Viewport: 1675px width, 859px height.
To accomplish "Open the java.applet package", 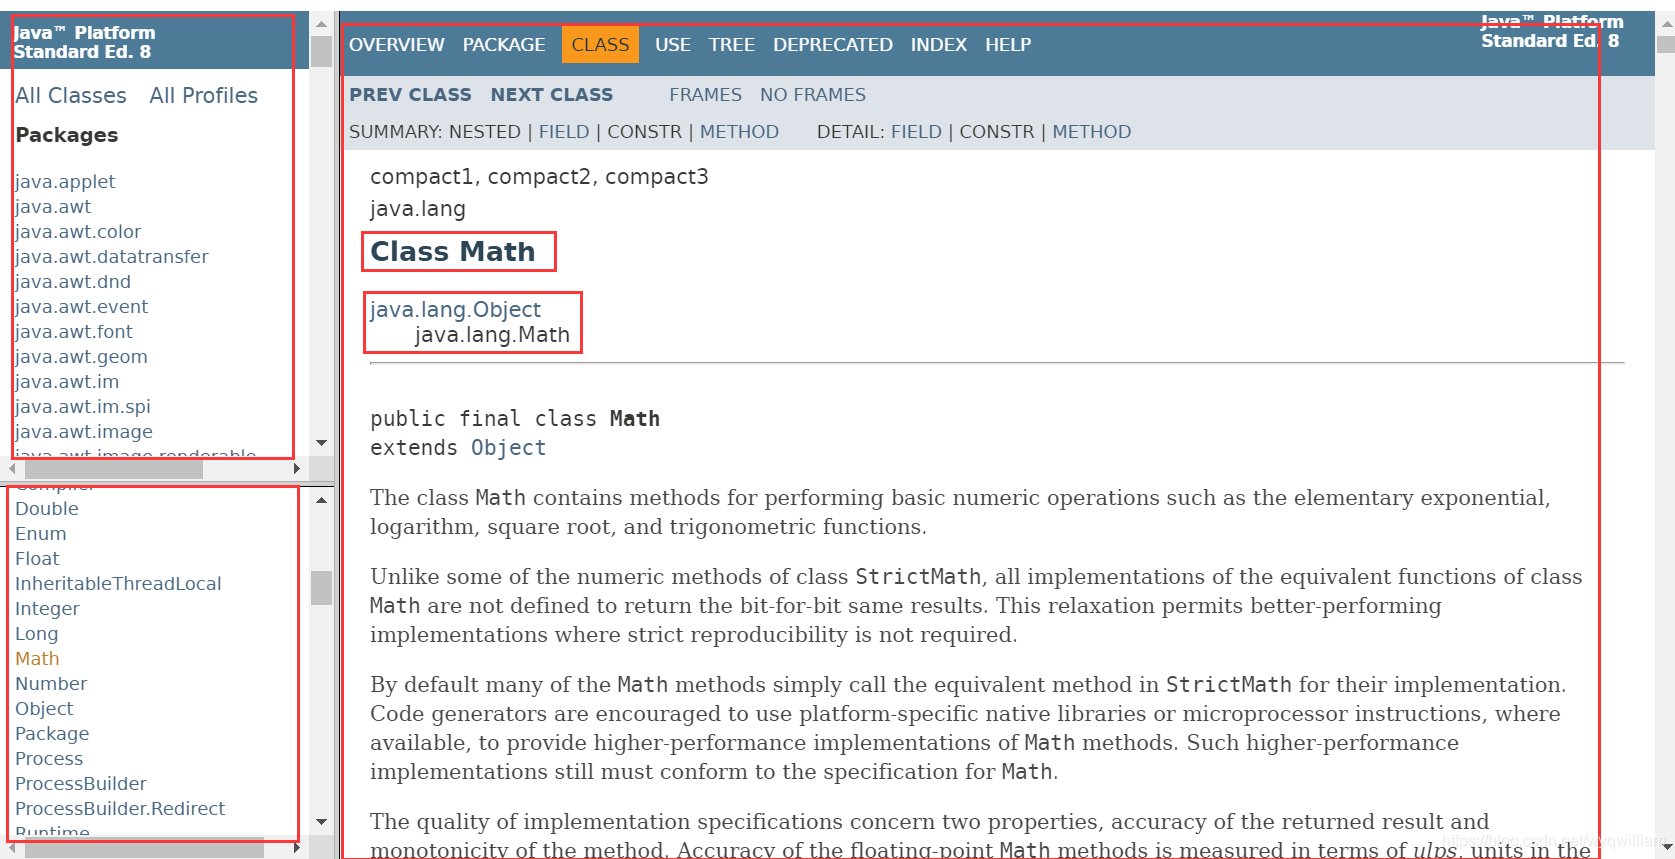I will click(65, 182).
